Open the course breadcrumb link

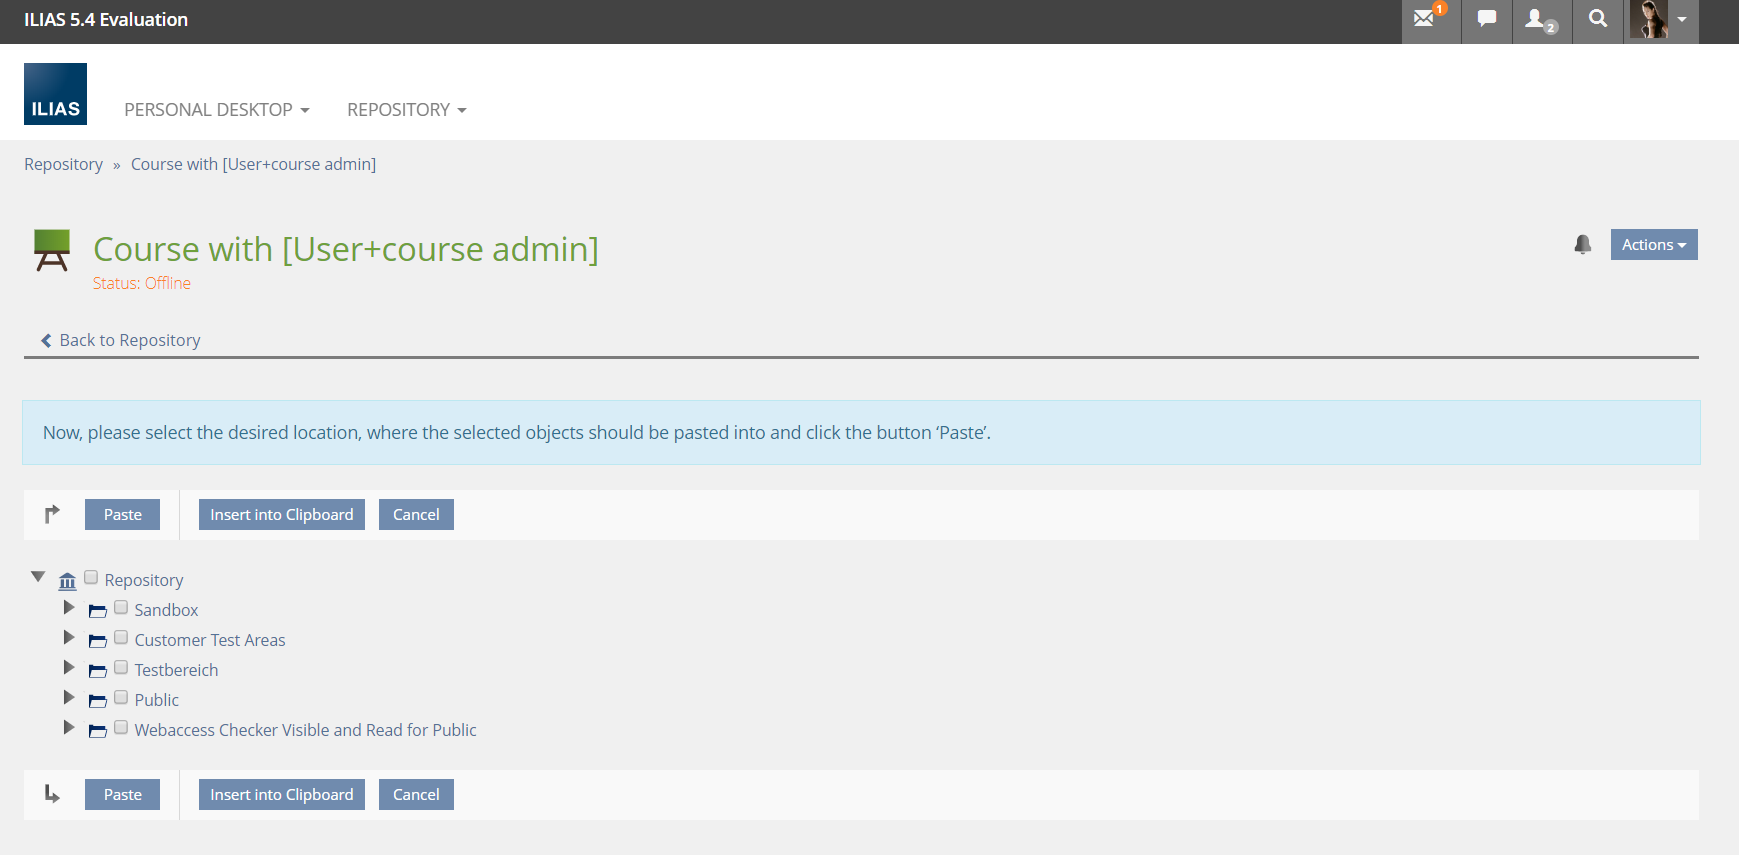point(253,164)
